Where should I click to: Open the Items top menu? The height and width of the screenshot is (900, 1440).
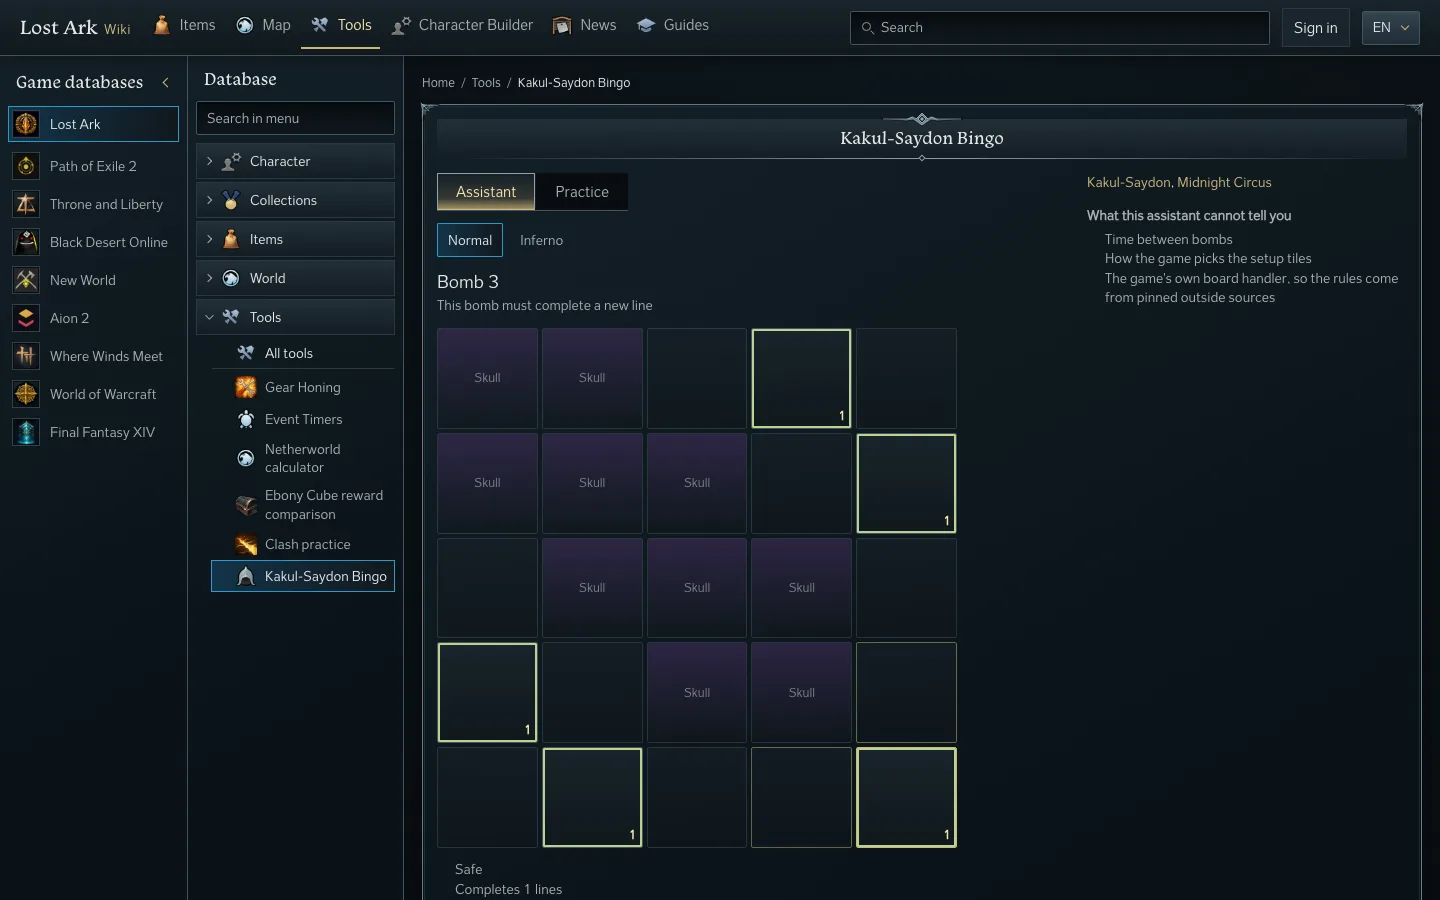click(x=185, y=25)
